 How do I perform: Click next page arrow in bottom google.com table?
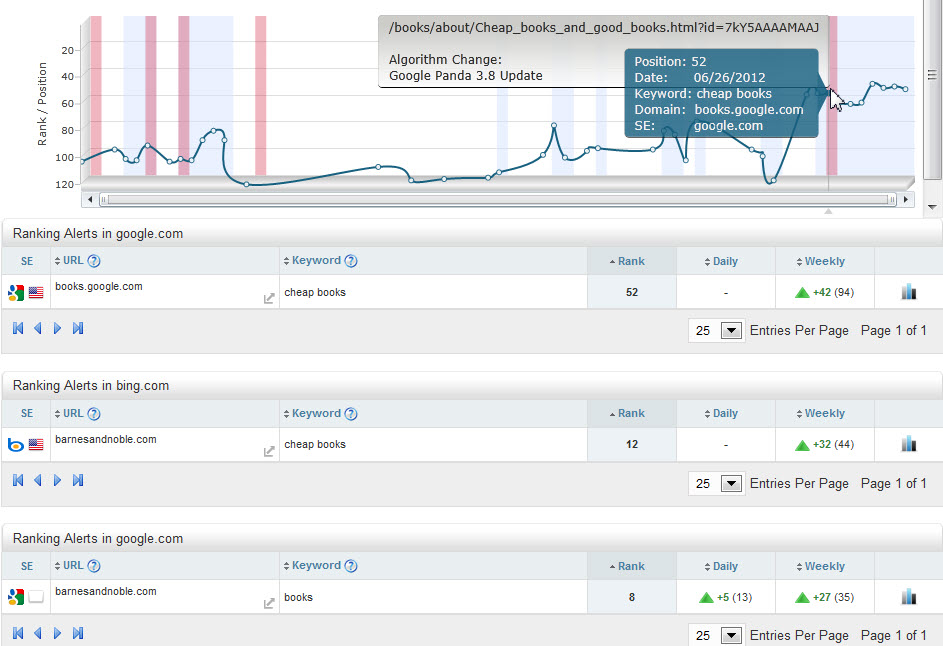click(57, 632)
